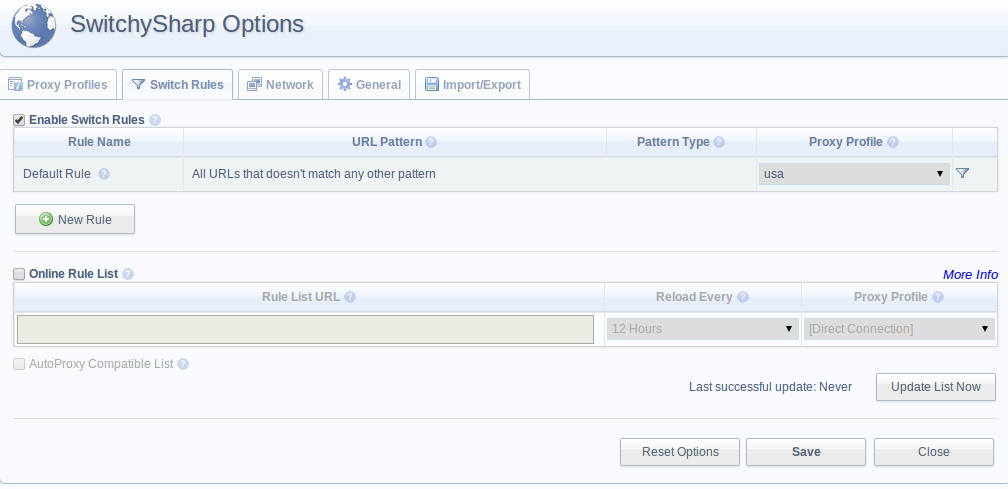The height and width of the screenshot is (489, 1008).
Task: Click the Update List Now button
Action: tap(935, 387)
